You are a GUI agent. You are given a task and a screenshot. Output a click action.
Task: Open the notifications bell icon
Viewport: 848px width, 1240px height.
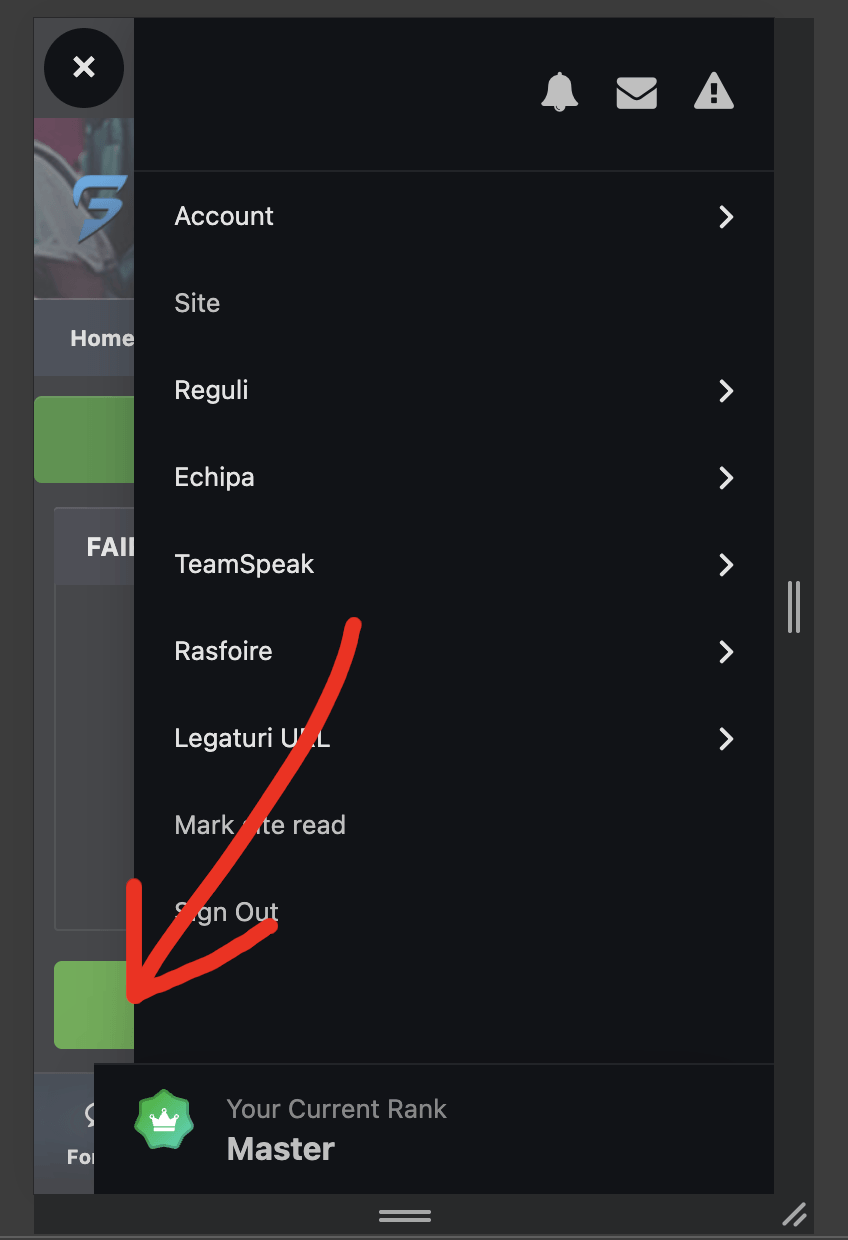[x=560, y=92]
